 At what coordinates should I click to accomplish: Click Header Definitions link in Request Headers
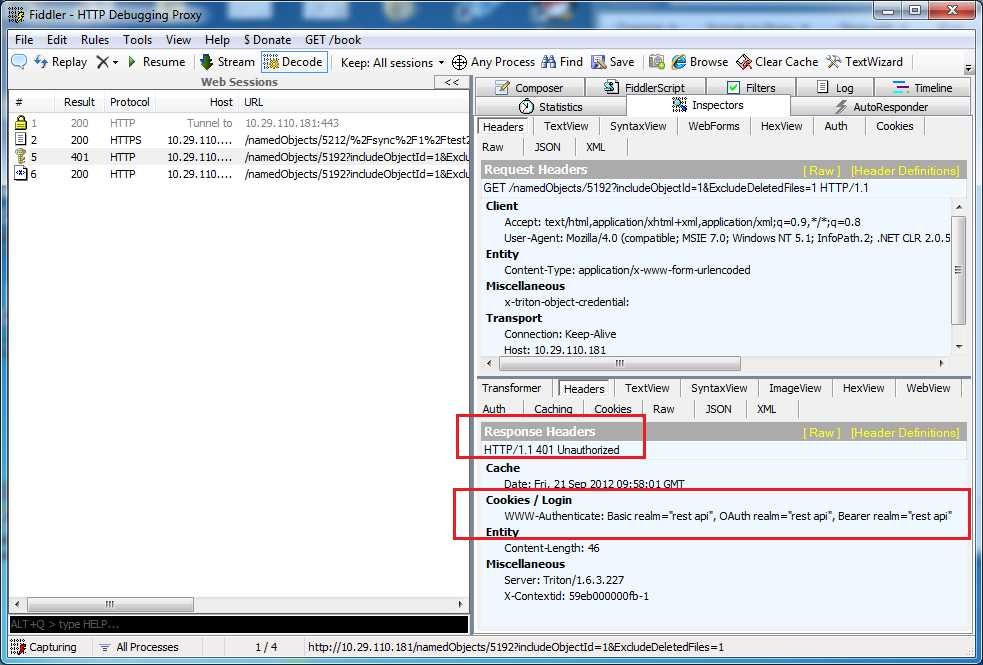[905, 170]
